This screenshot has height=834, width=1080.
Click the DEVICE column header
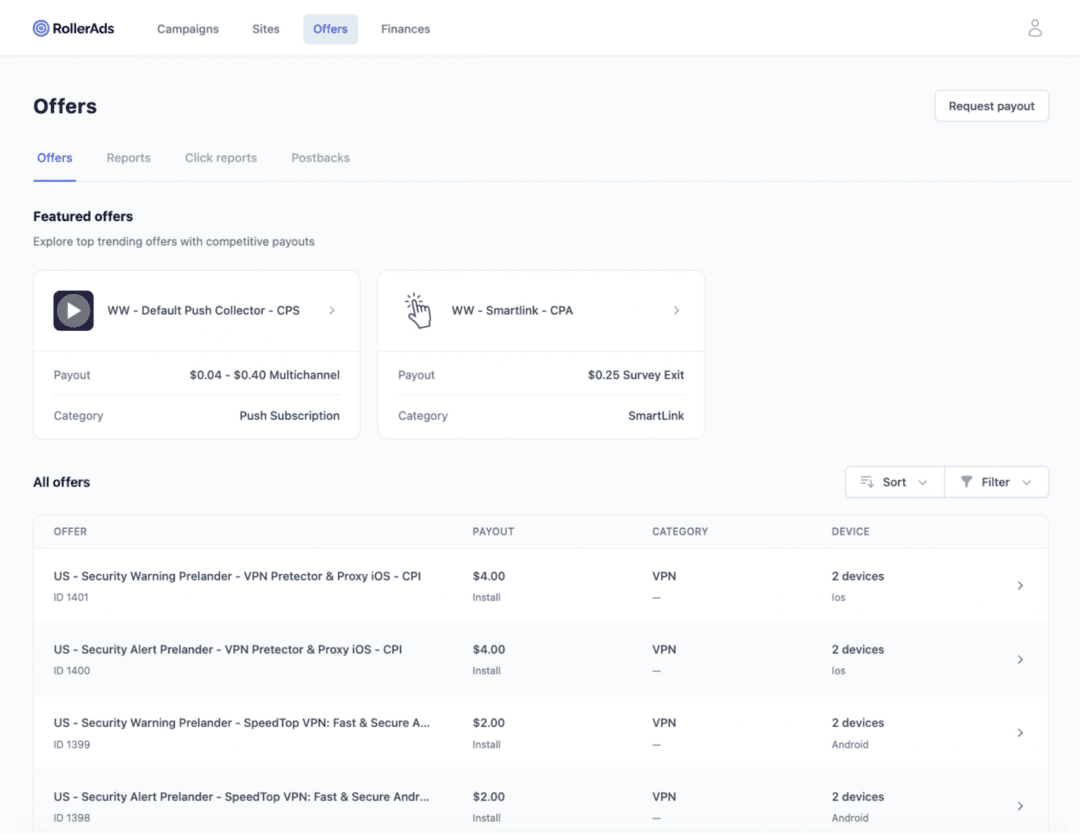[x=851, y=532]
